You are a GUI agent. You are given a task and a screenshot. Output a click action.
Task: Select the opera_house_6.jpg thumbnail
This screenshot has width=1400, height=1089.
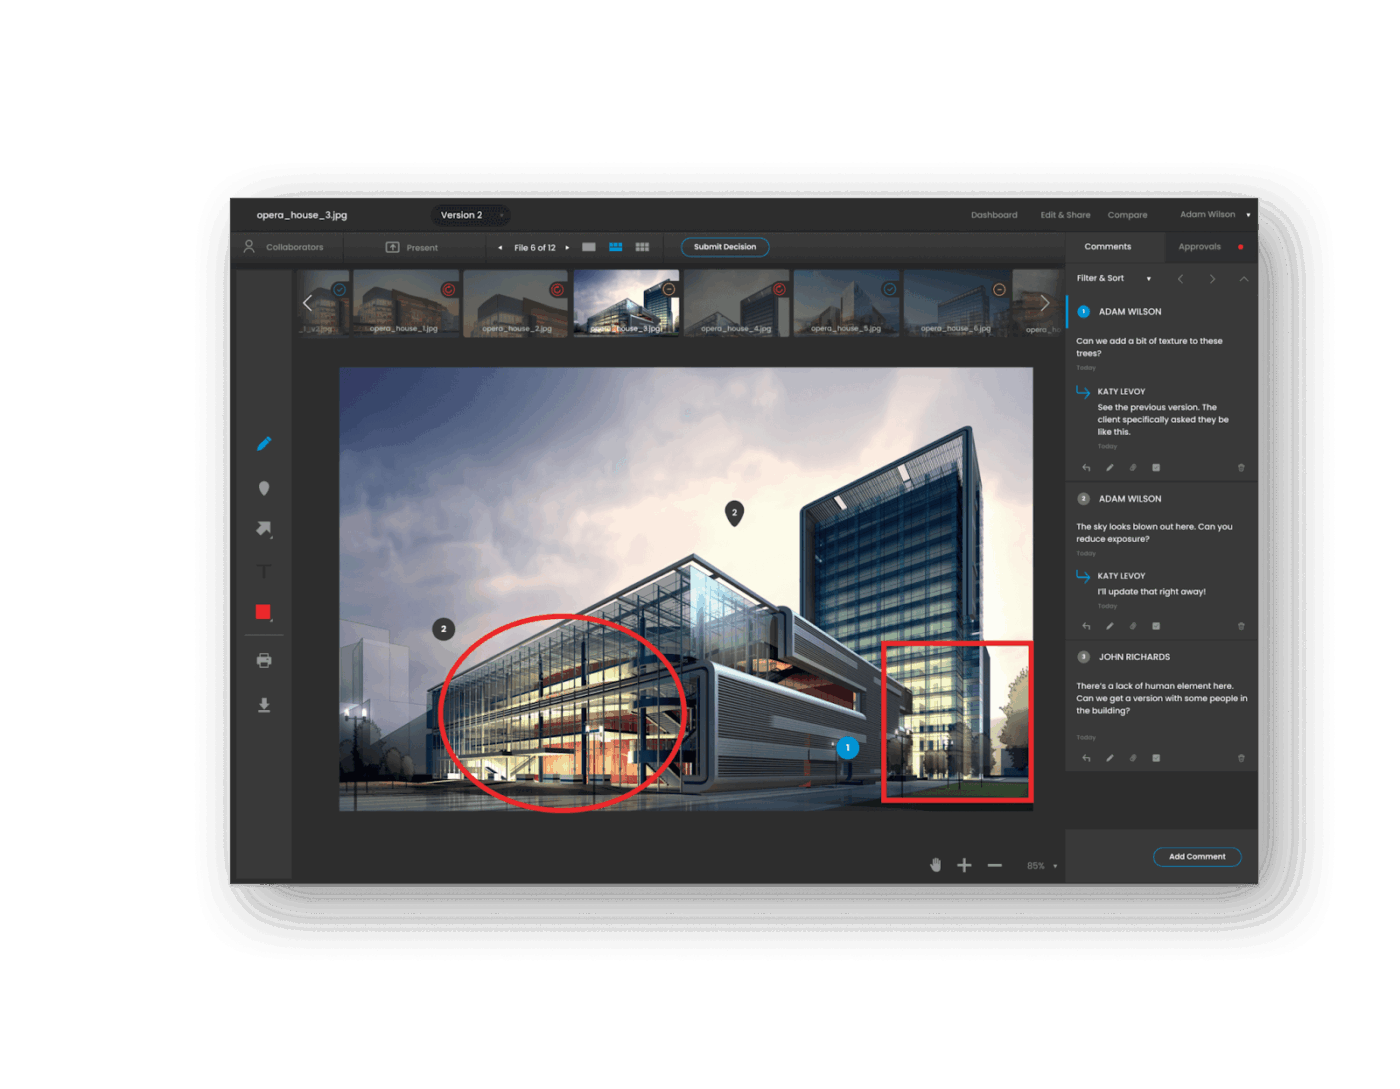956,302
